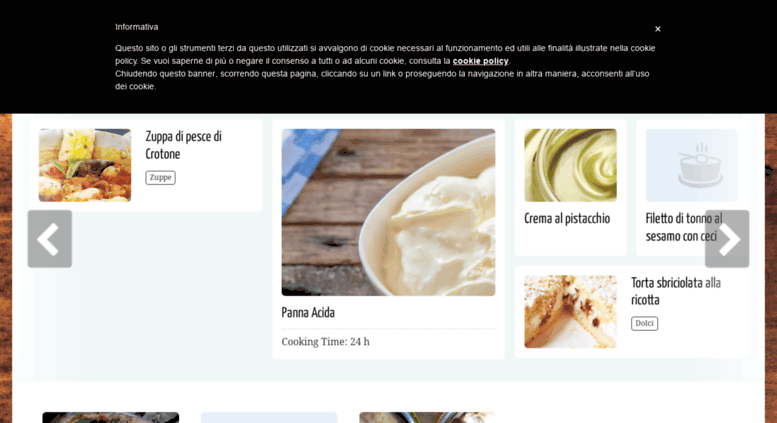
Task: Open the Panna Acida recipe title
Action: pyautogui.click(x=308, y=313)
